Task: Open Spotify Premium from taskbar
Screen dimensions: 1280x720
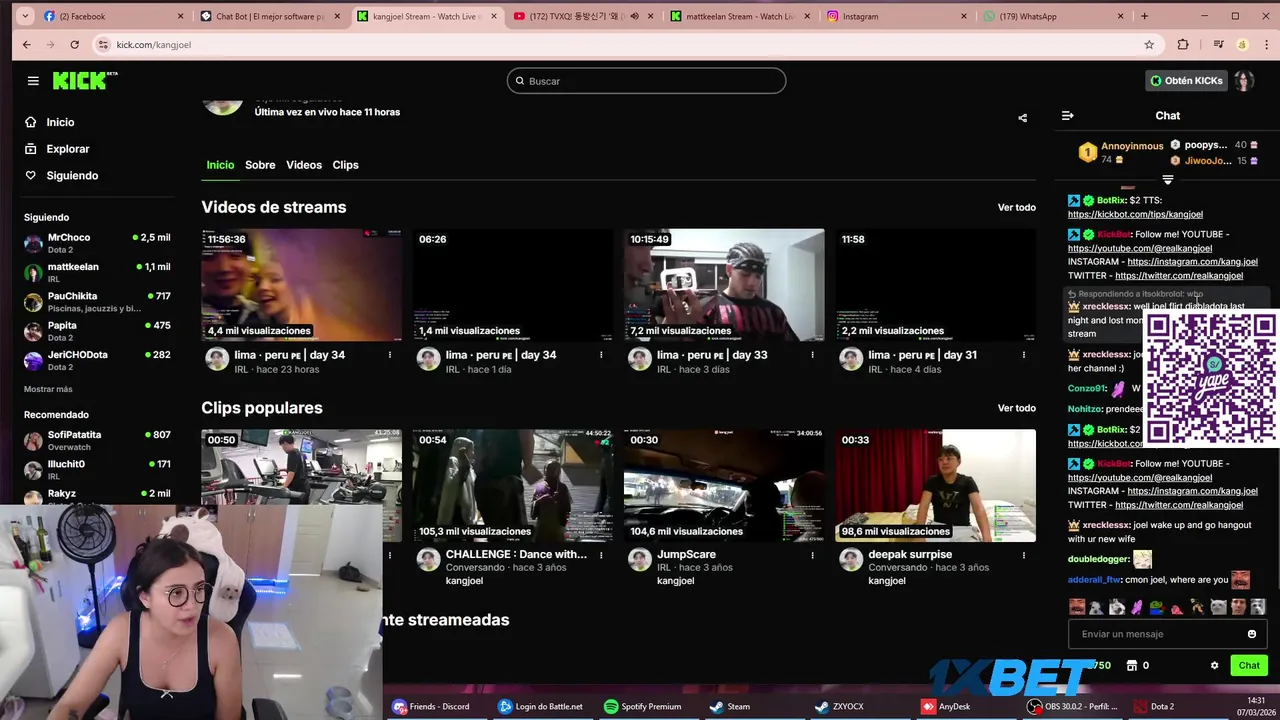Action: [642, 706]
